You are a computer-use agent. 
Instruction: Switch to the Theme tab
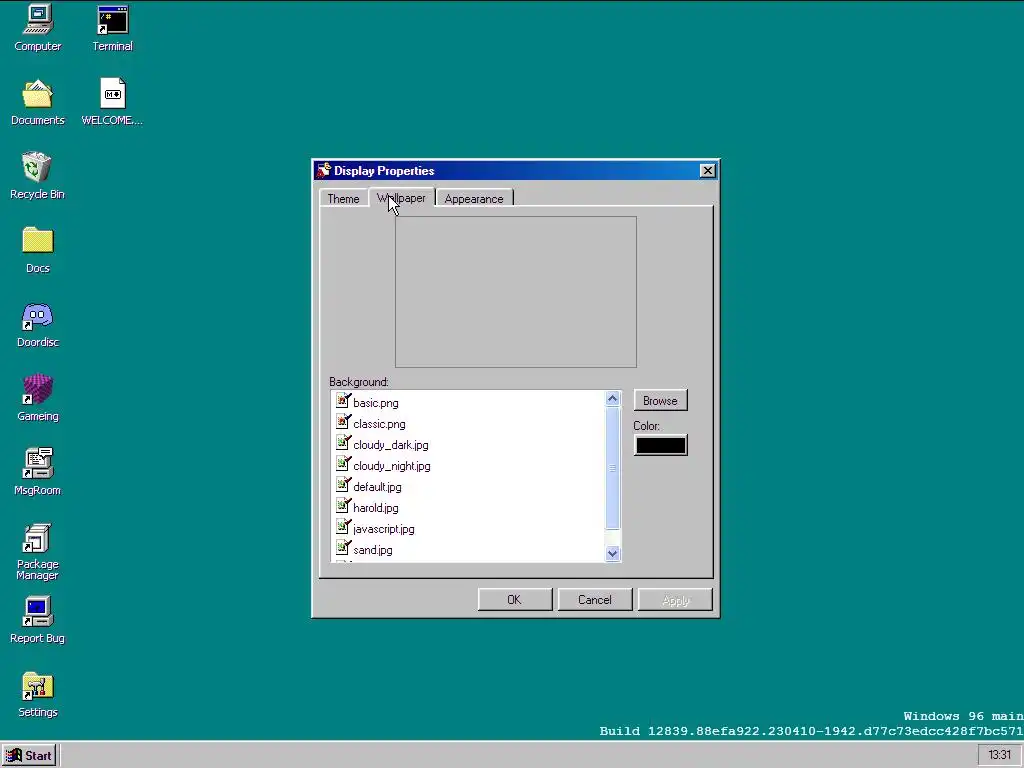pos(344,199)
